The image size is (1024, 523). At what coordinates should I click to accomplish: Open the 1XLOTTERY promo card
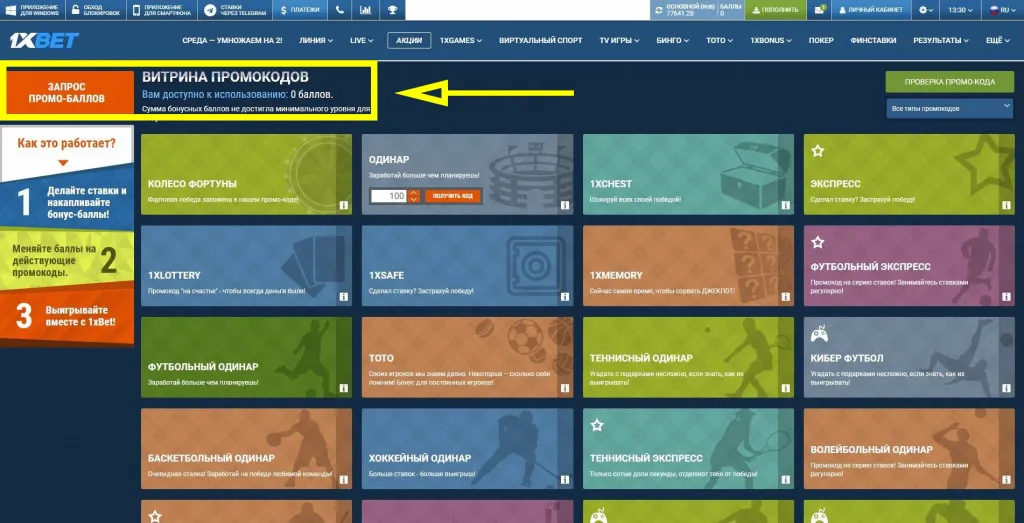click(246, 266)
